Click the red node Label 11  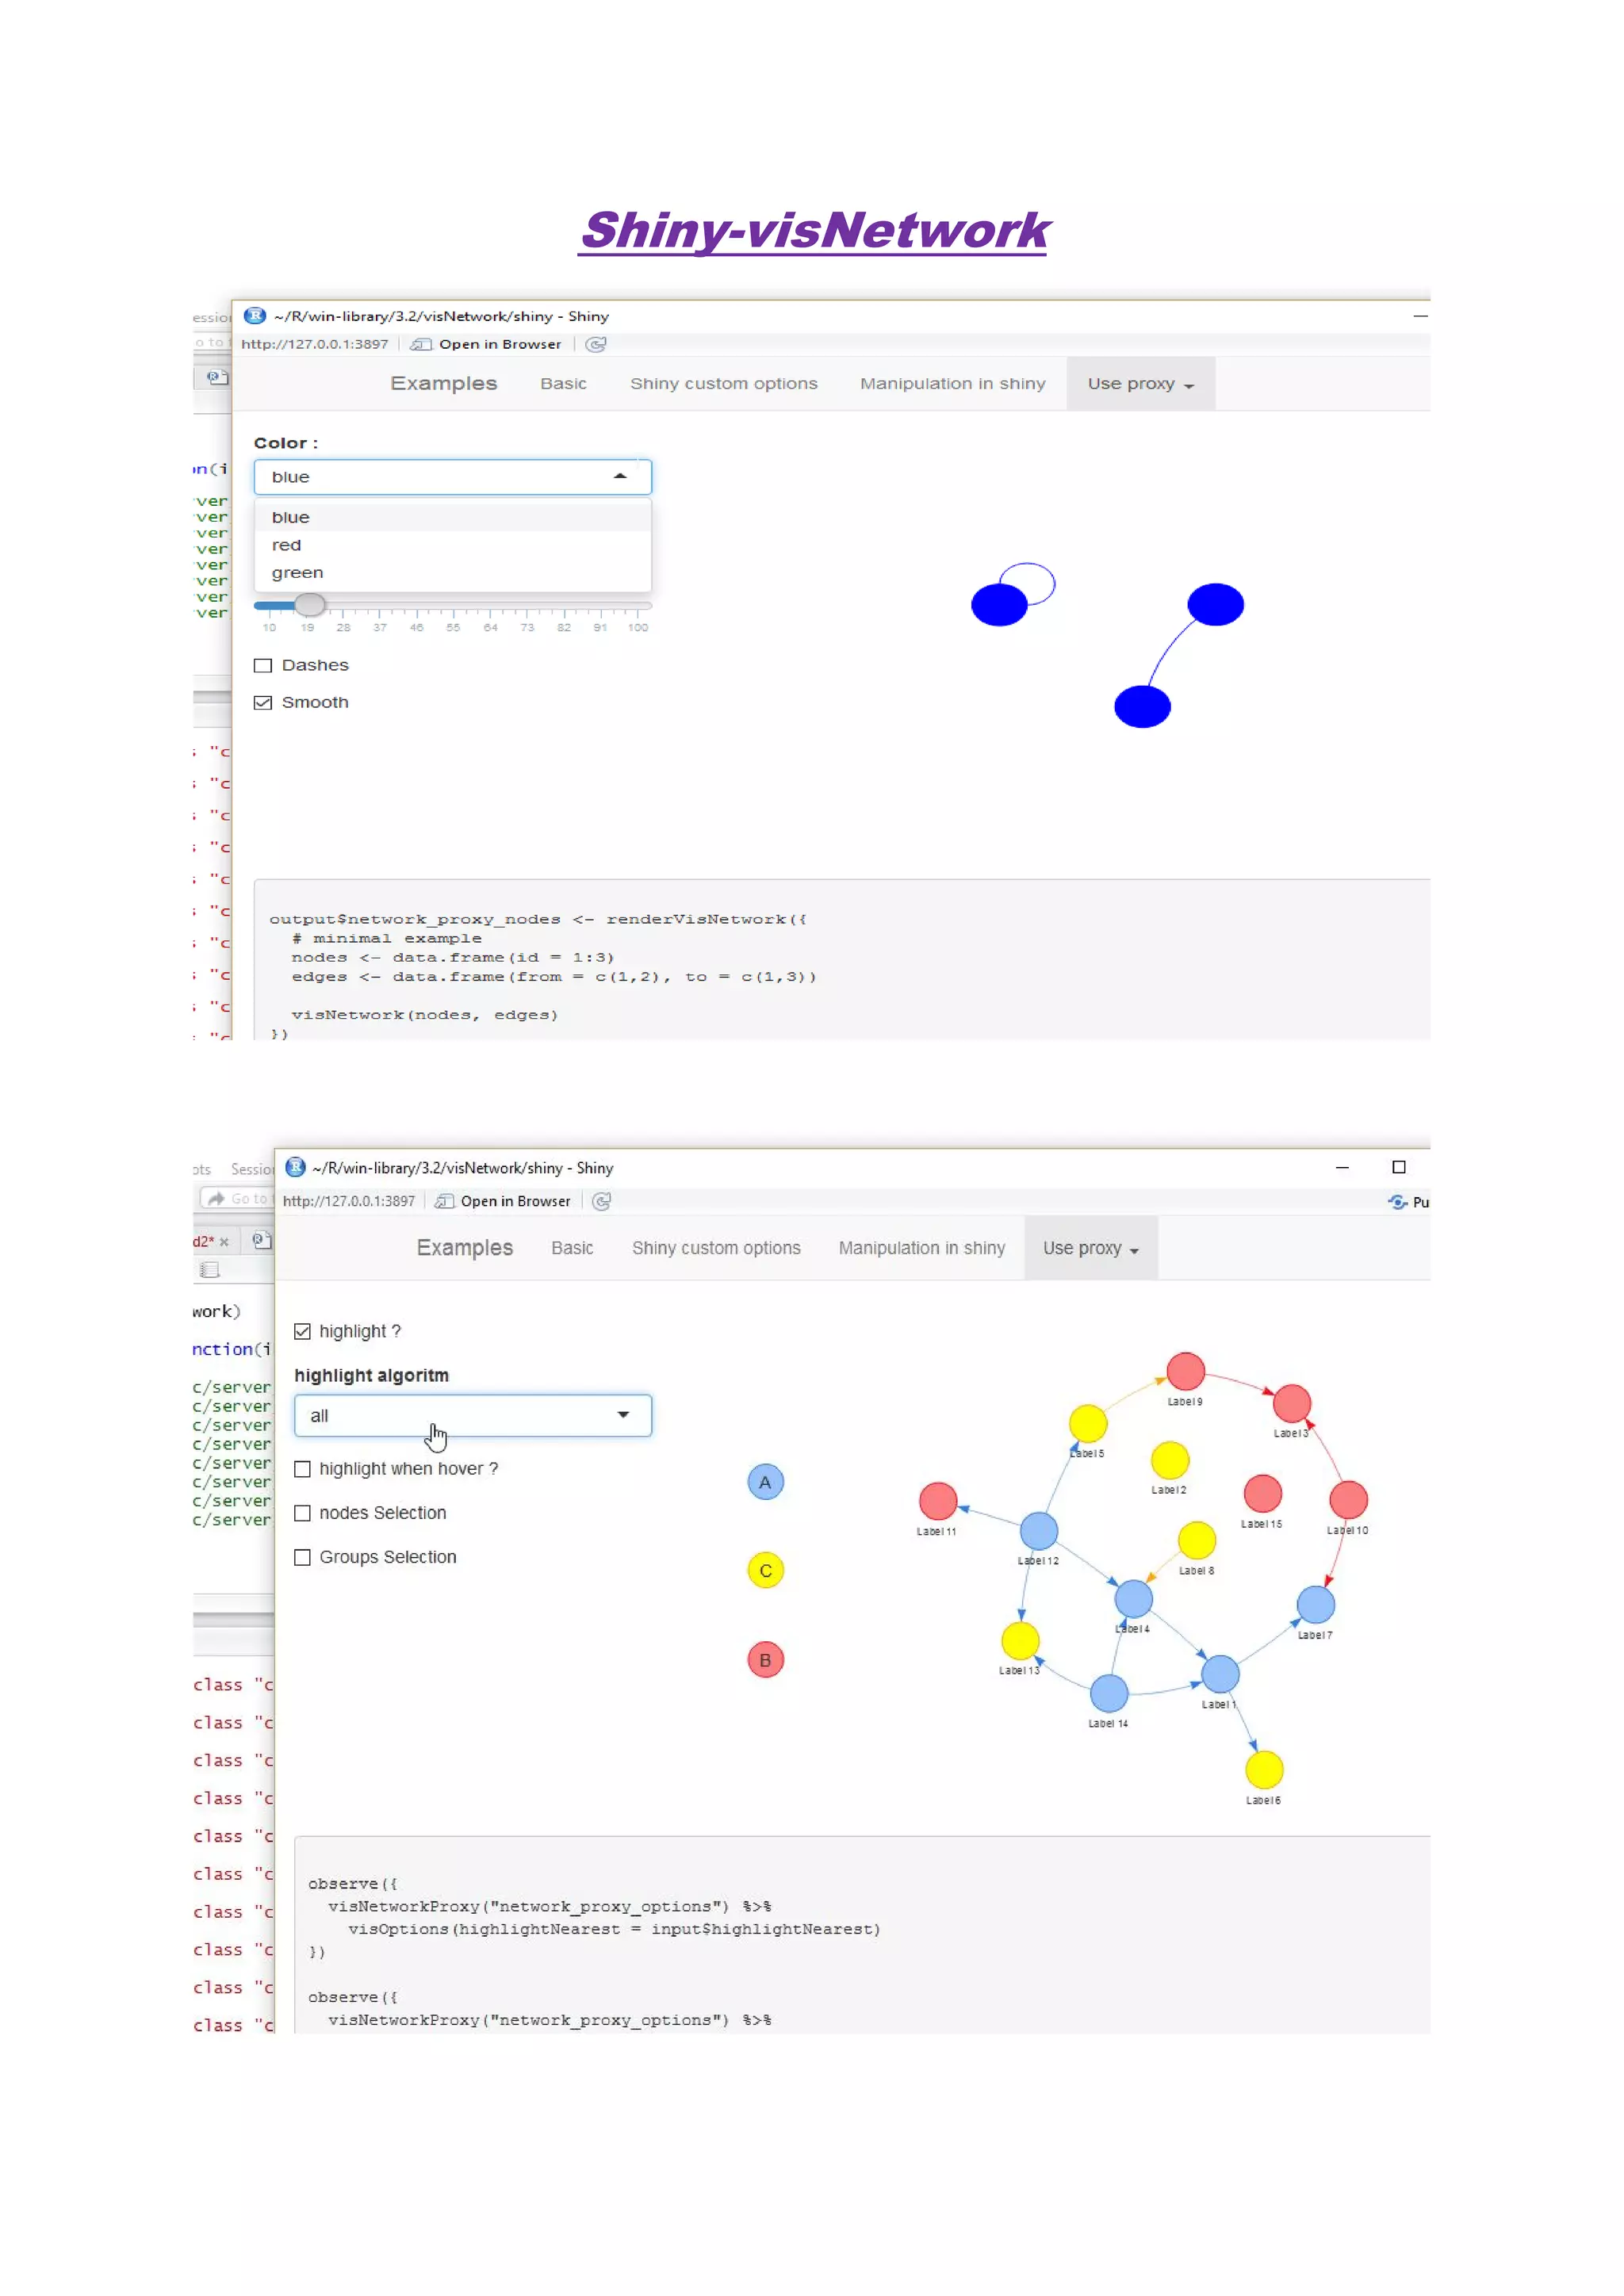pyautogui.click(x=938, y=1501)
